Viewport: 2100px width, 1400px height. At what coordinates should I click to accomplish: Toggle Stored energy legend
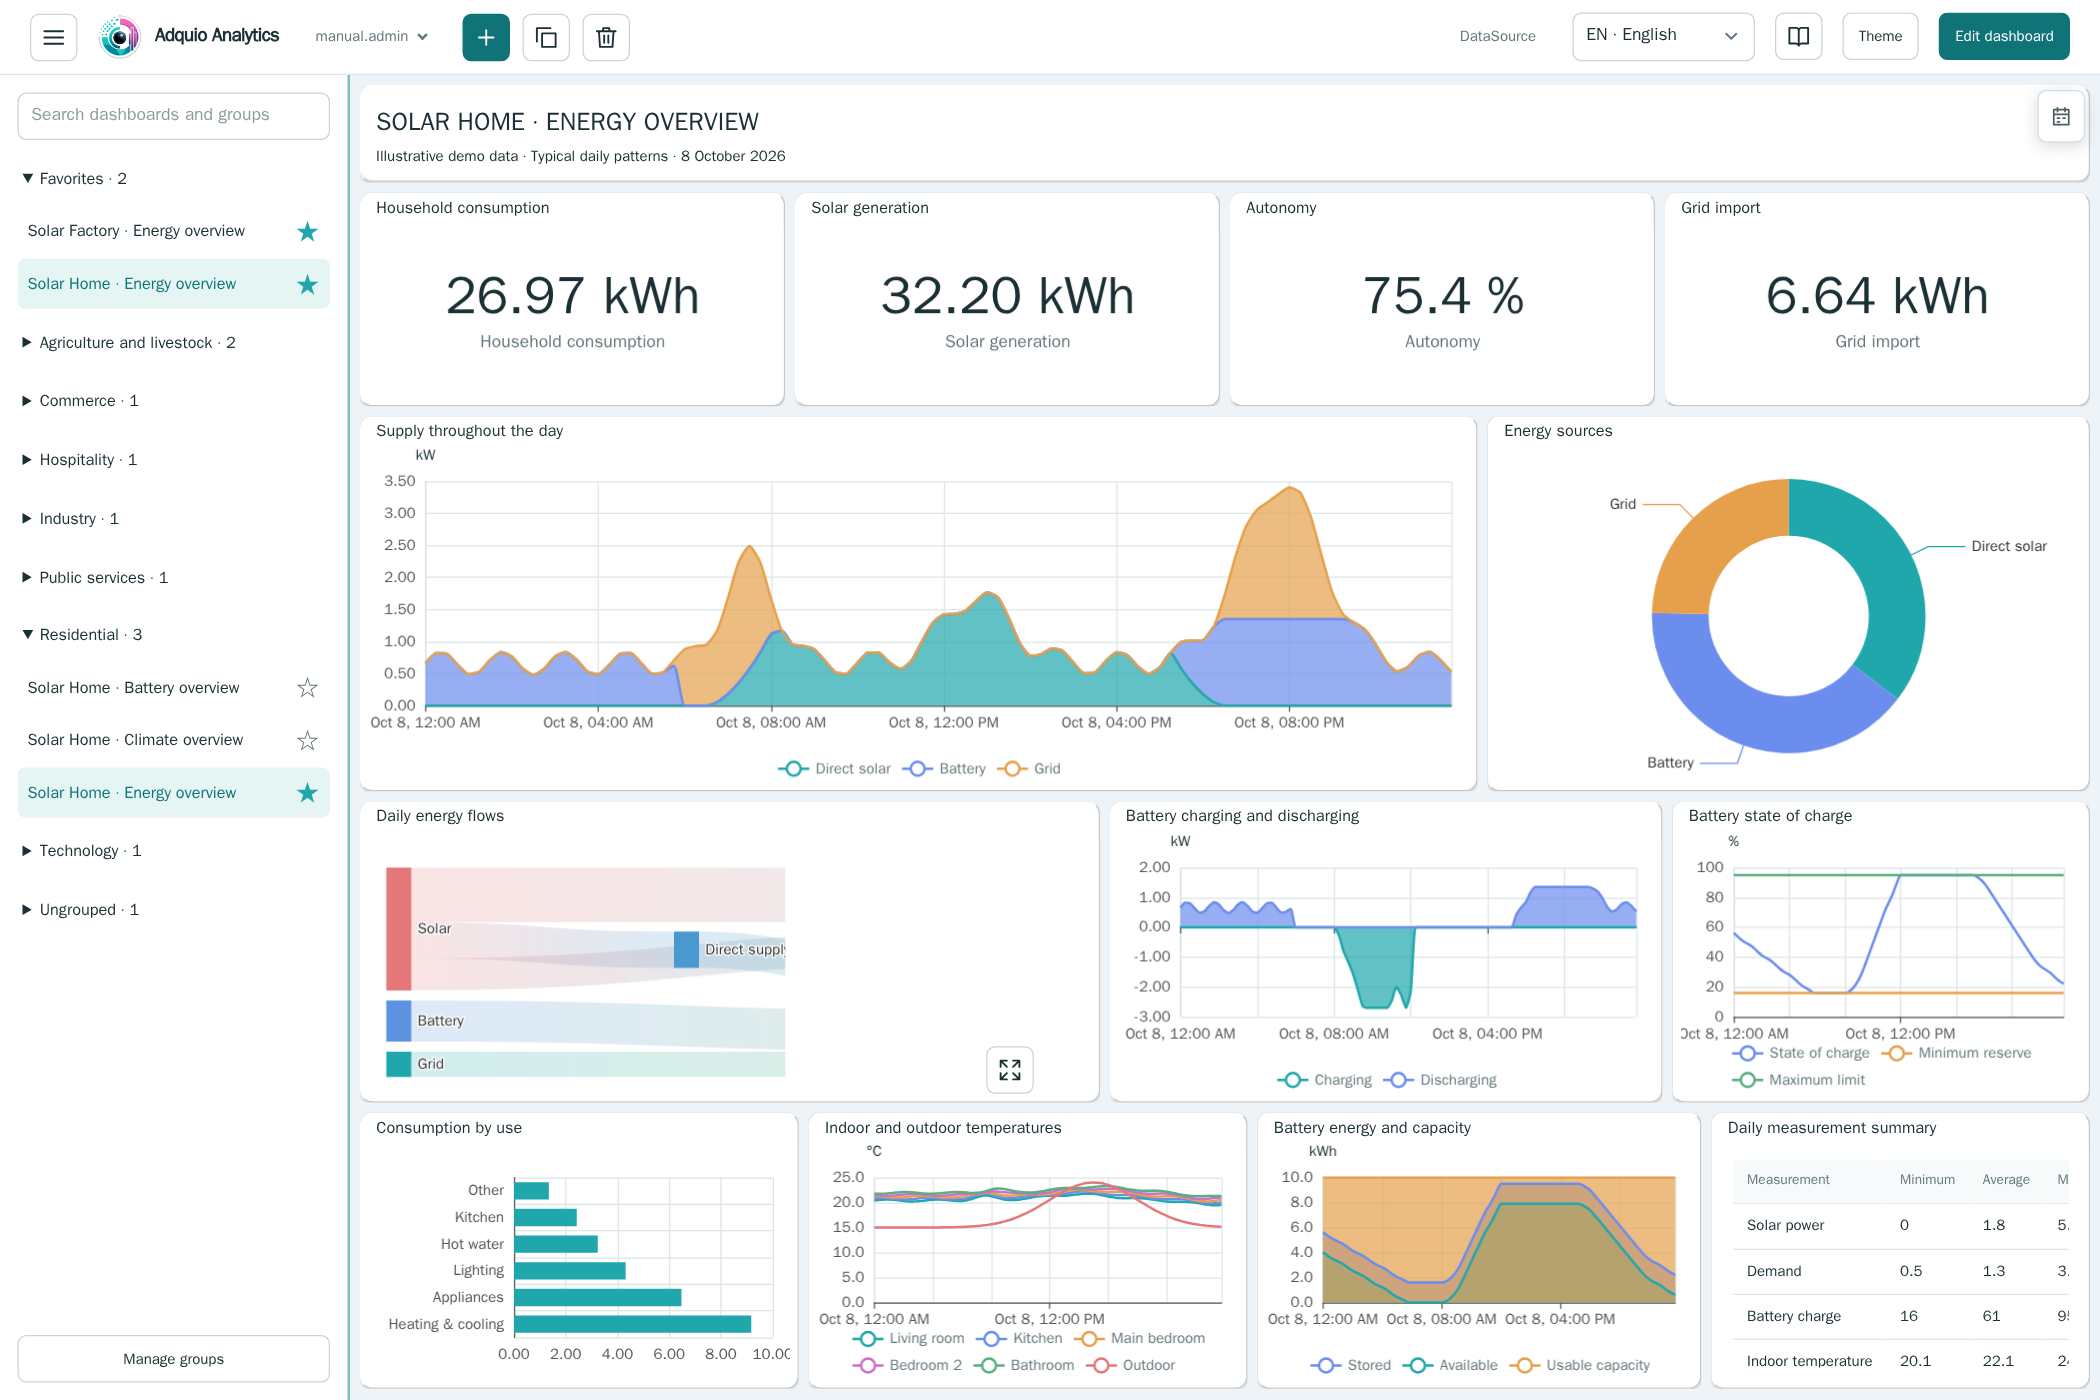click(1351, 1365)
